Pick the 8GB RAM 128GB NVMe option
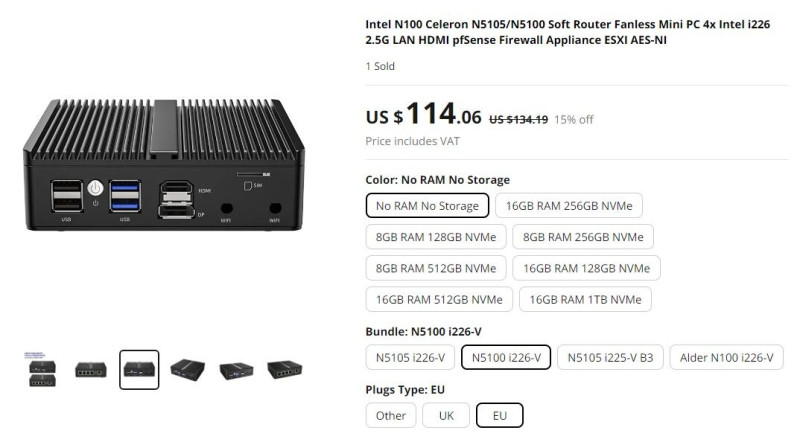This screenshot has height=442, width=800. coord(436,237)
